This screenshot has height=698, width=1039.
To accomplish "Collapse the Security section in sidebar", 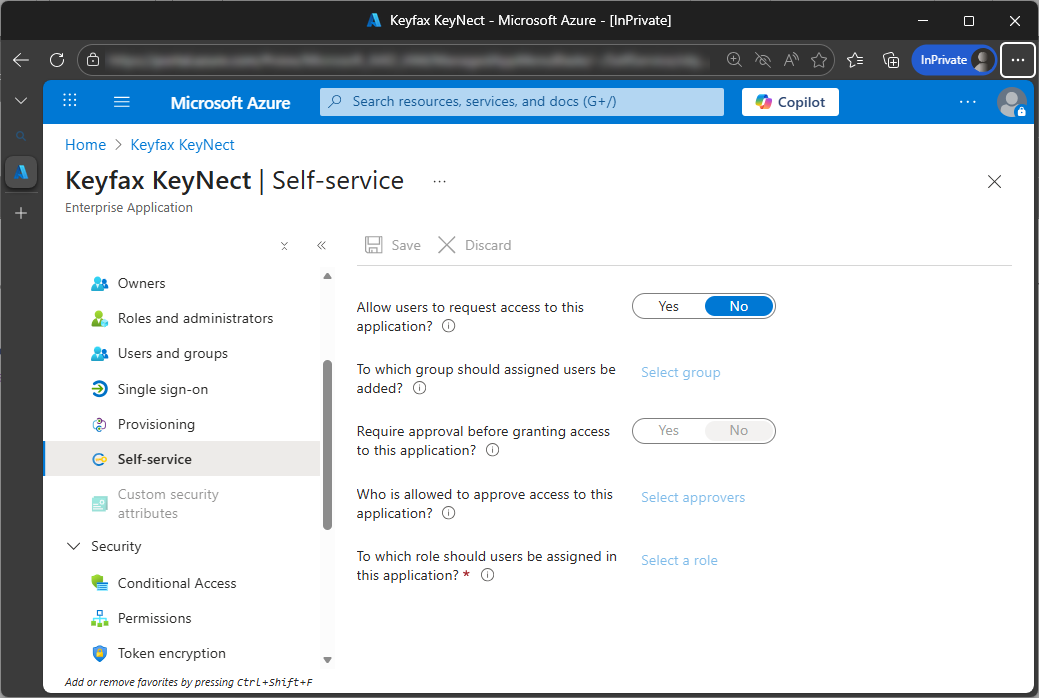I will [x=73, y=546].
